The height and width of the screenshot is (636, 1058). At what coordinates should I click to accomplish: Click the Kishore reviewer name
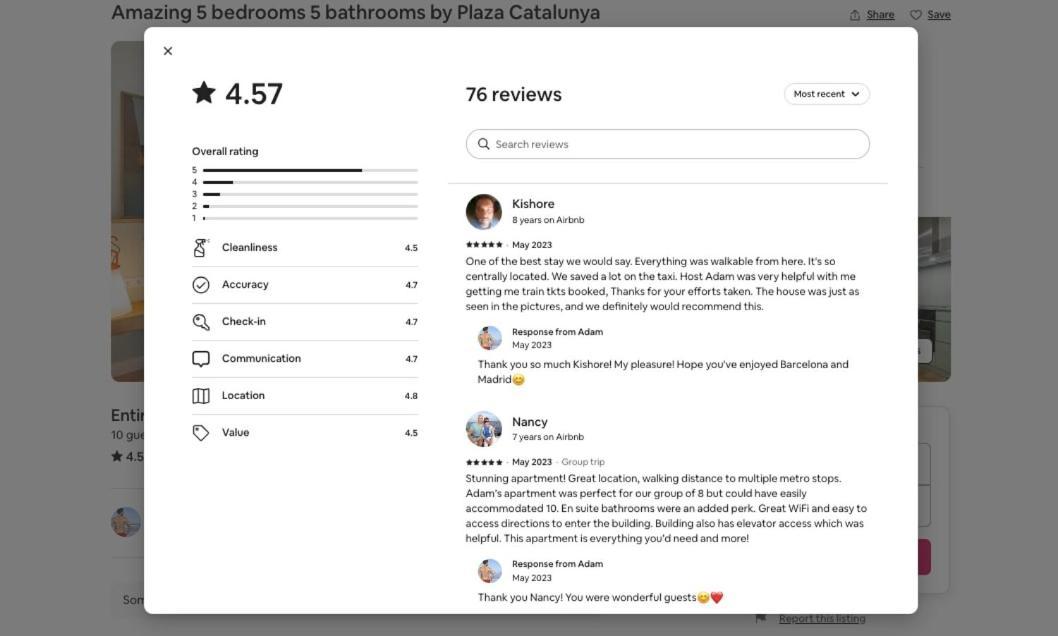pos(533,204)
